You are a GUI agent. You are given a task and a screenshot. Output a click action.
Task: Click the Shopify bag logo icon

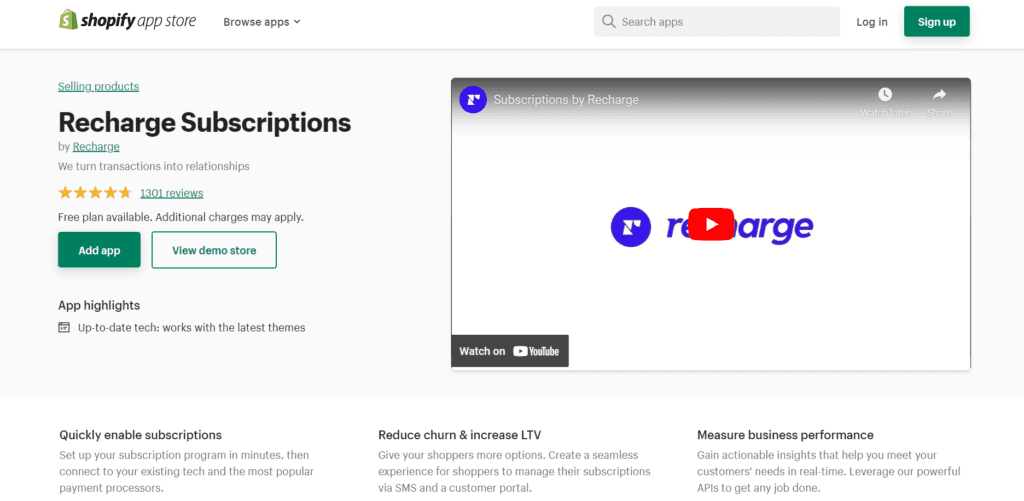[68, 20]
